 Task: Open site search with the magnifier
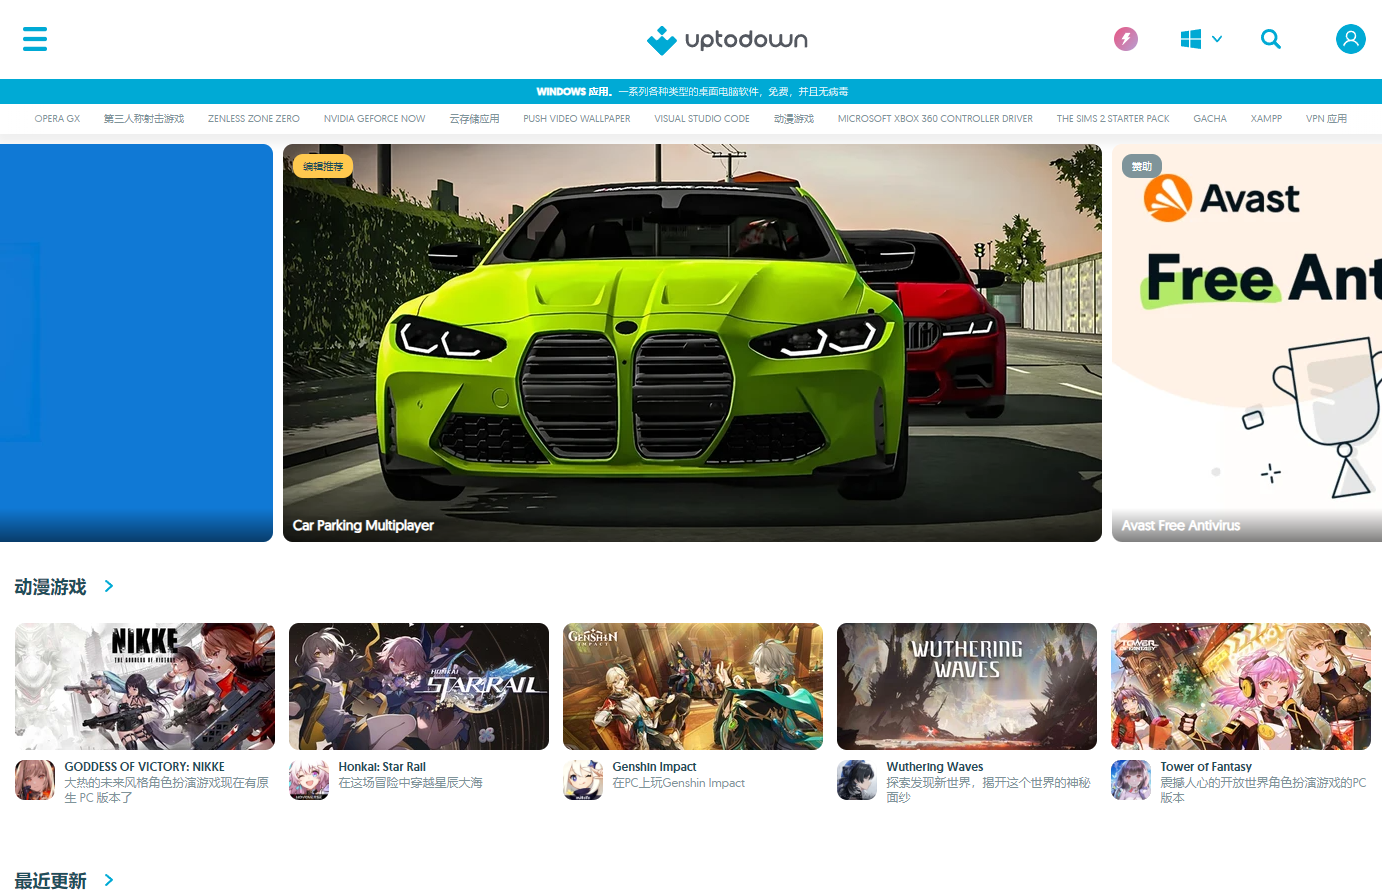(x=1271, y=39)
